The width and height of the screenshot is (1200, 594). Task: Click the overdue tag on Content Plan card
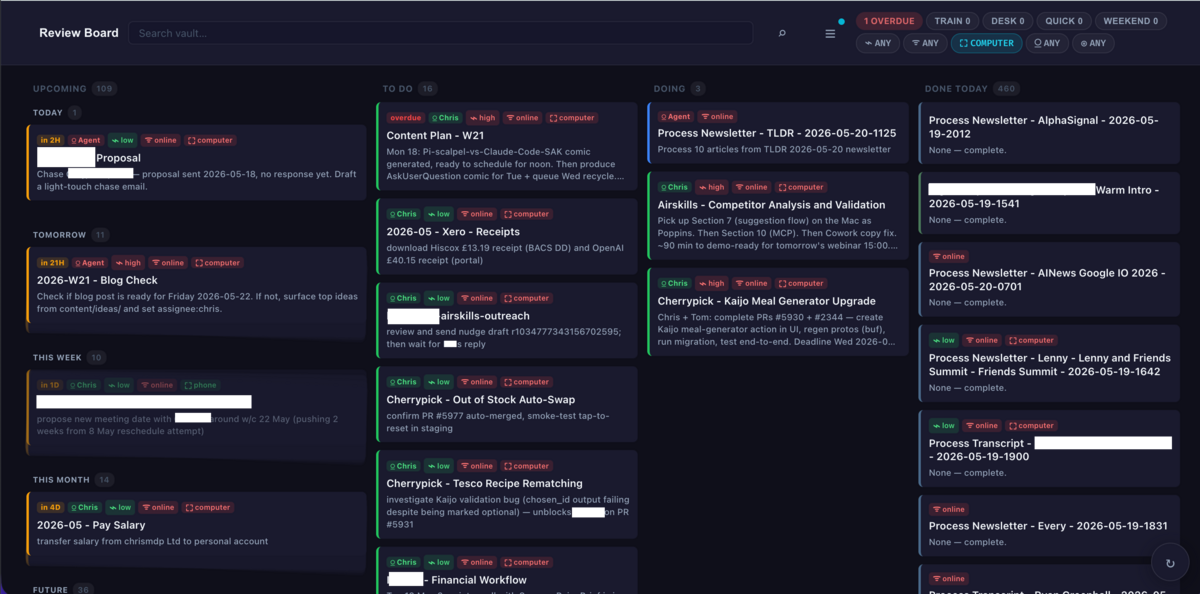pyautogui.click(x=405, y=118)
